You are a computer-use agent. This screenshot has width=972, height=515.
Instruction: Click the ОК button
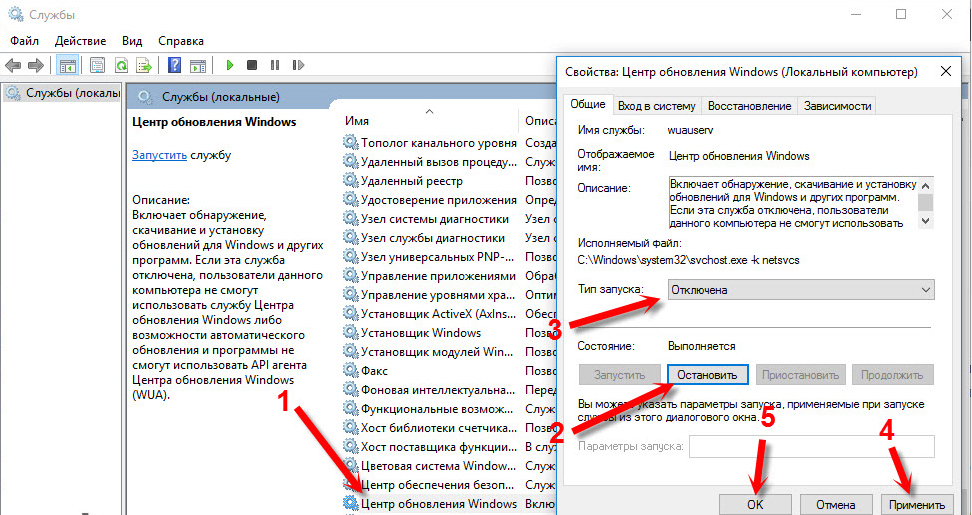tap(755, 504)
